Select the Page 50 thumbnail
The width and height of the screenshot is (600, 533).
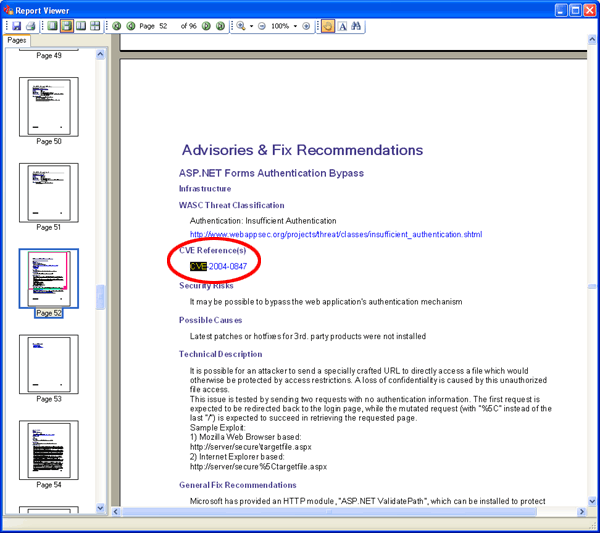click(48, 106)
